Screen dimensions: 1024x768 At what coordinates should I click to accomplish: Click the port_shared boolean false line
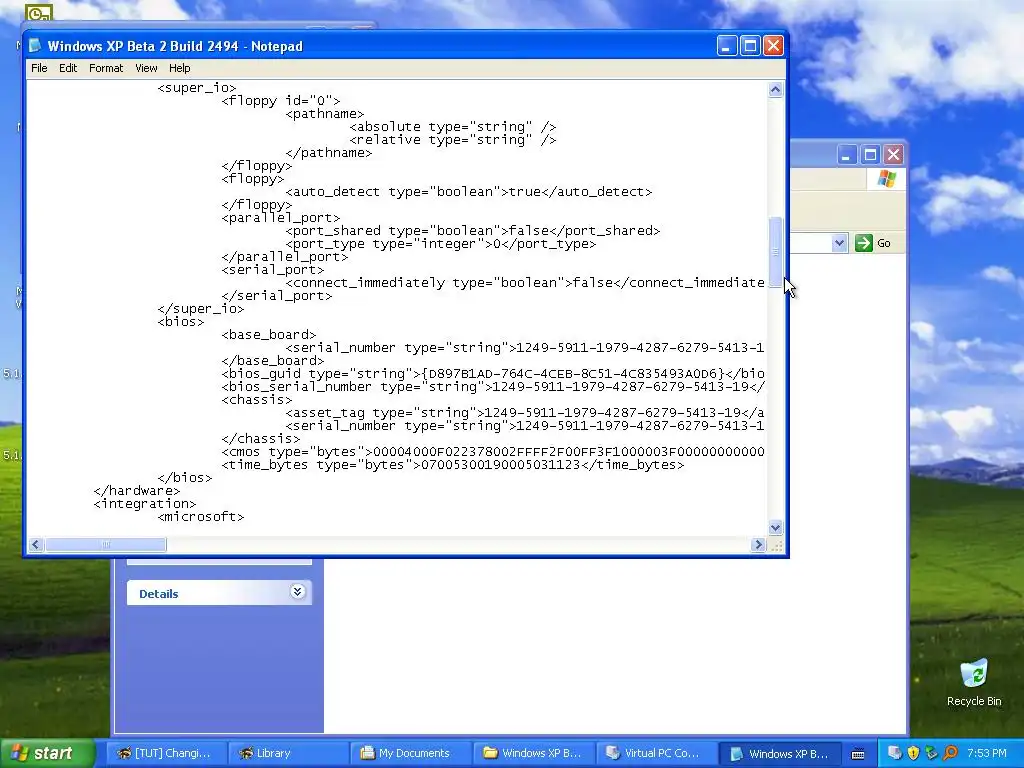472,231
